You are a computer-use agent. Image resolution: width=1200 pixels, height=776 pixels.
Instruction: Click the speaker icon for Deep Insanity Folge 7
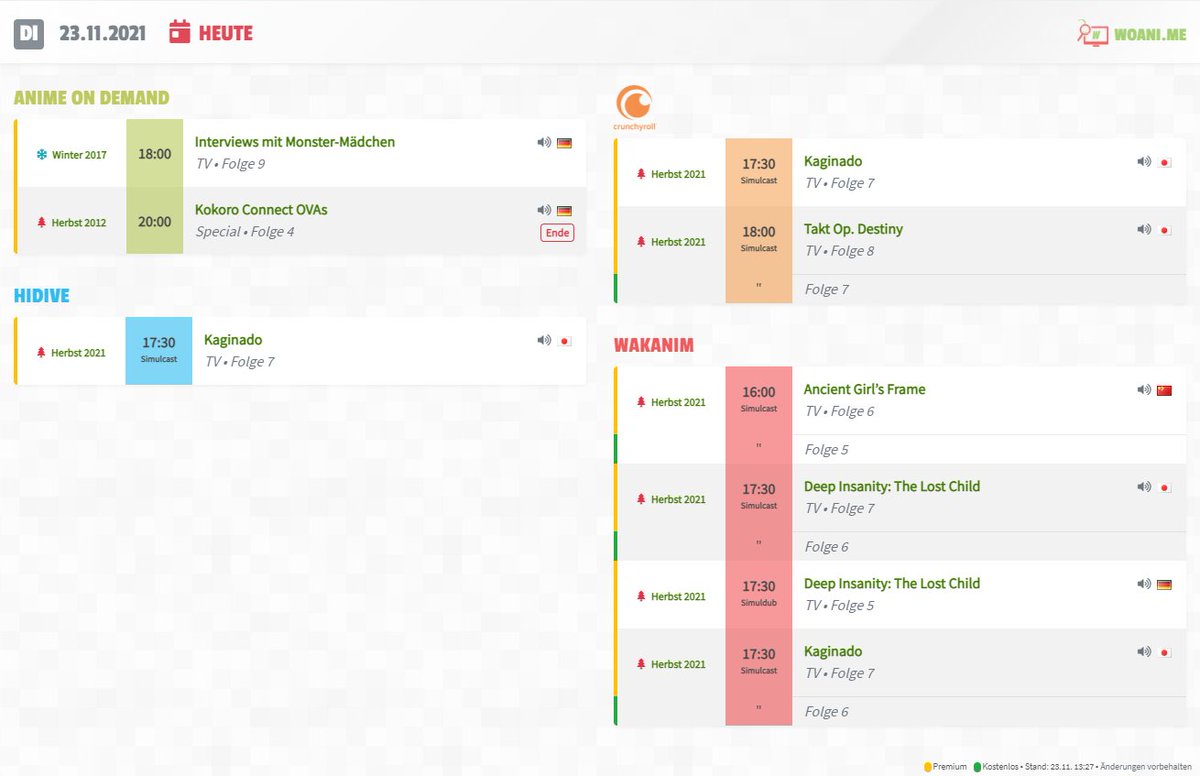coord(1144,486)
